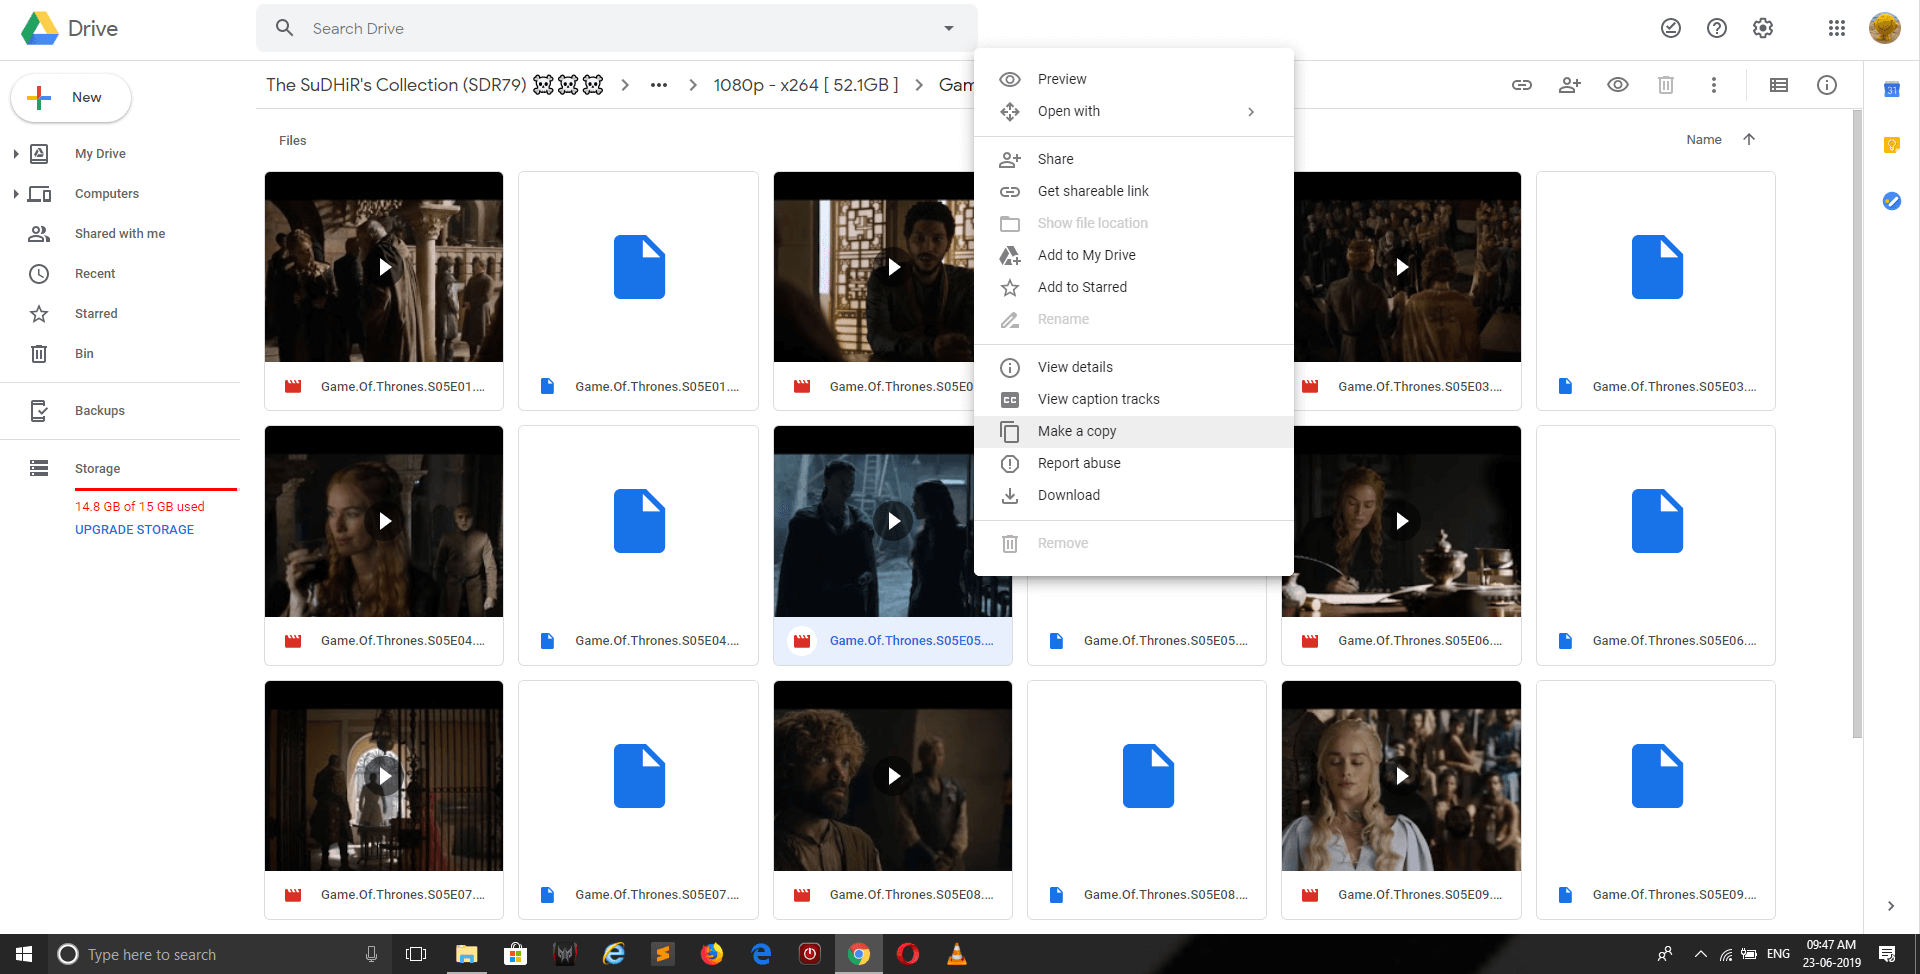Click get shareable link toolbar icon
This screenshot has height=974, width=1920.
pyautogui.click(x=1522, y=85)
